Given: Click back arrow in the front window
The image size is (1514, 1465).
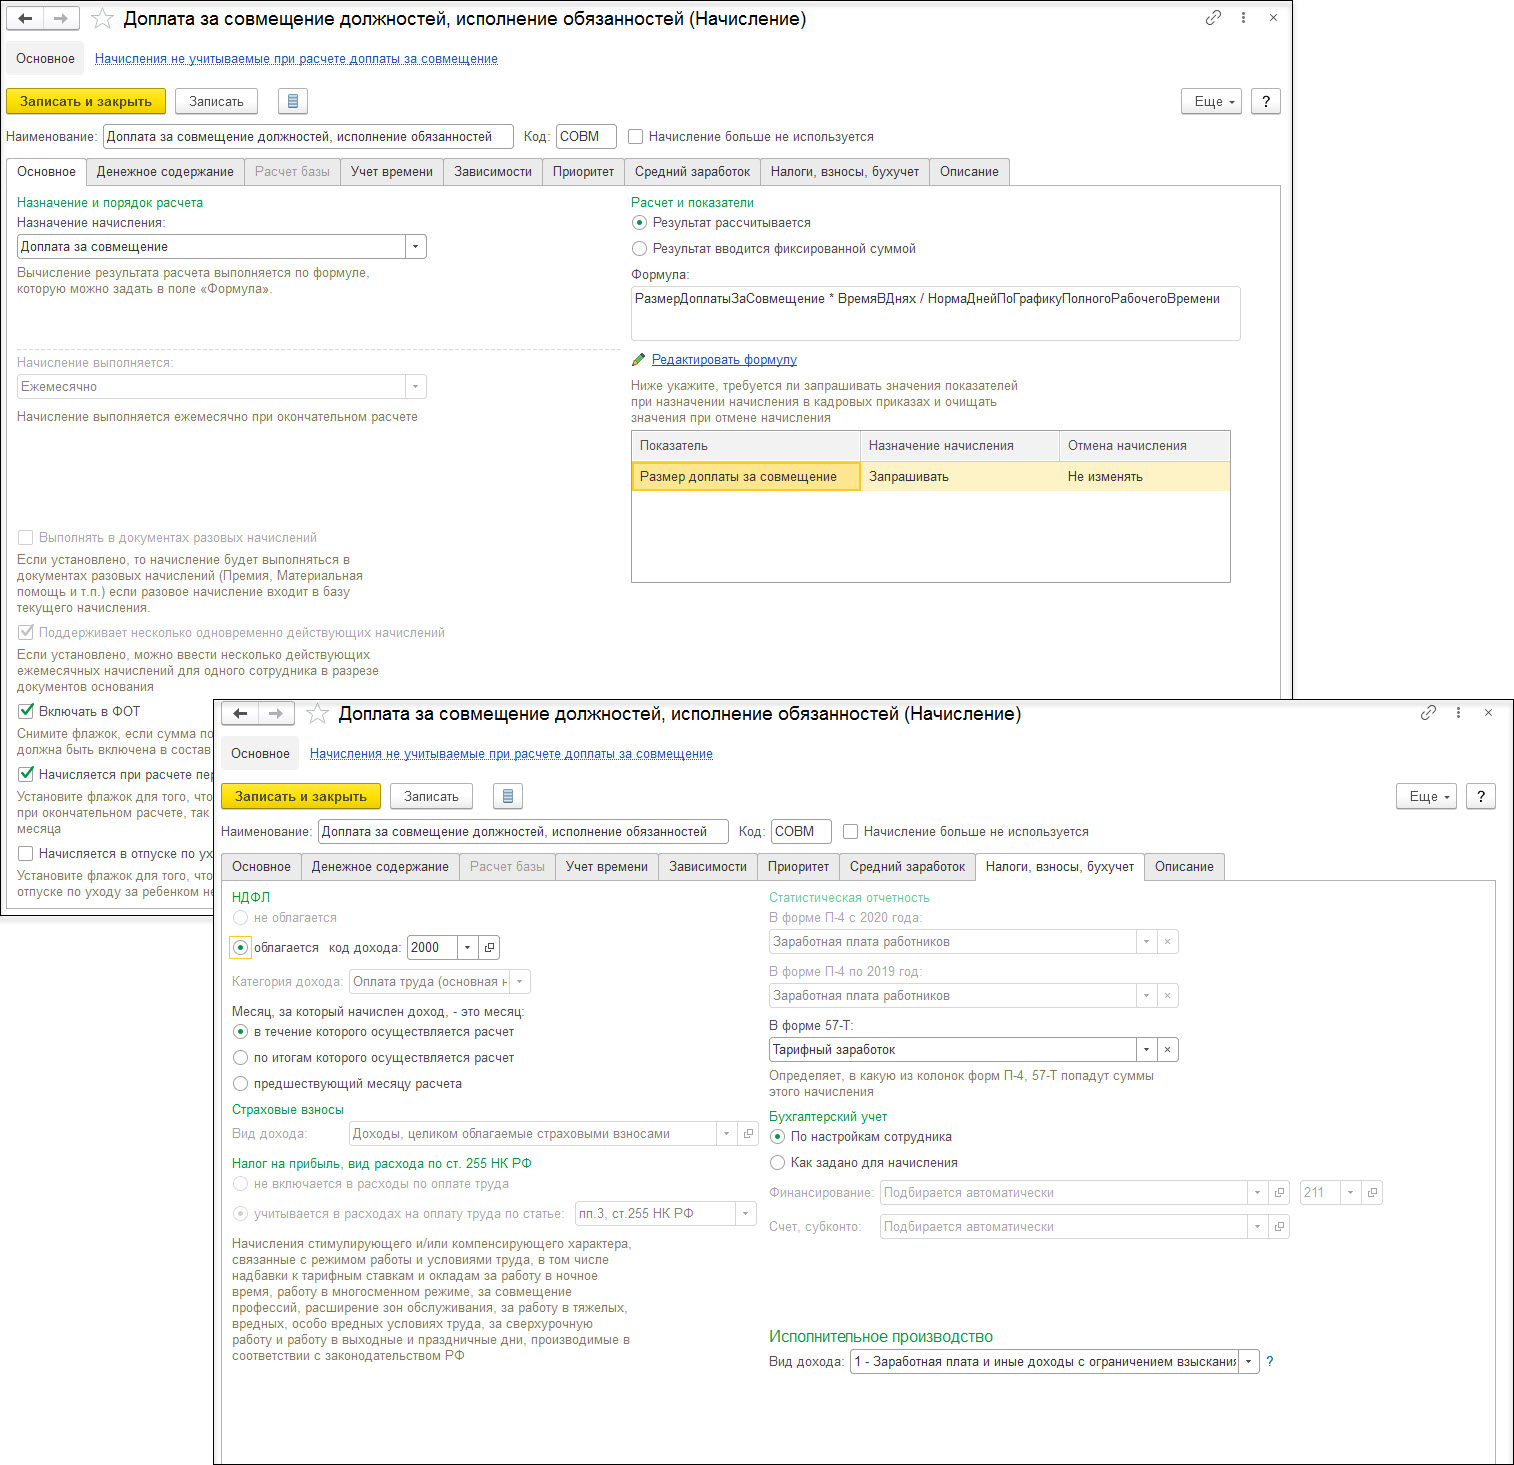Looking at the screenshot, I should (x=240, y=713).
